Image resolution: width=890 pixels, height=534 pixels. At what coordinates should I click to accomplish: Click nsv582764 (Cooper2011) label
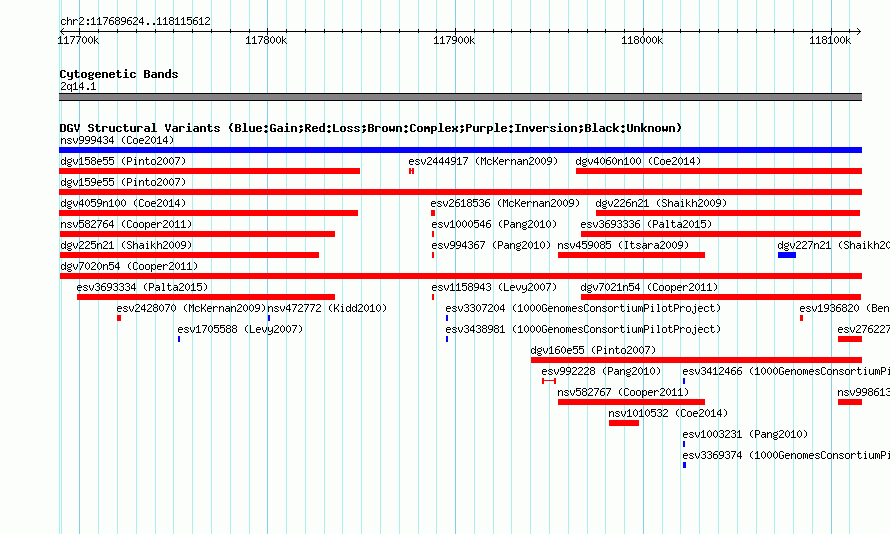pos(126,224)
